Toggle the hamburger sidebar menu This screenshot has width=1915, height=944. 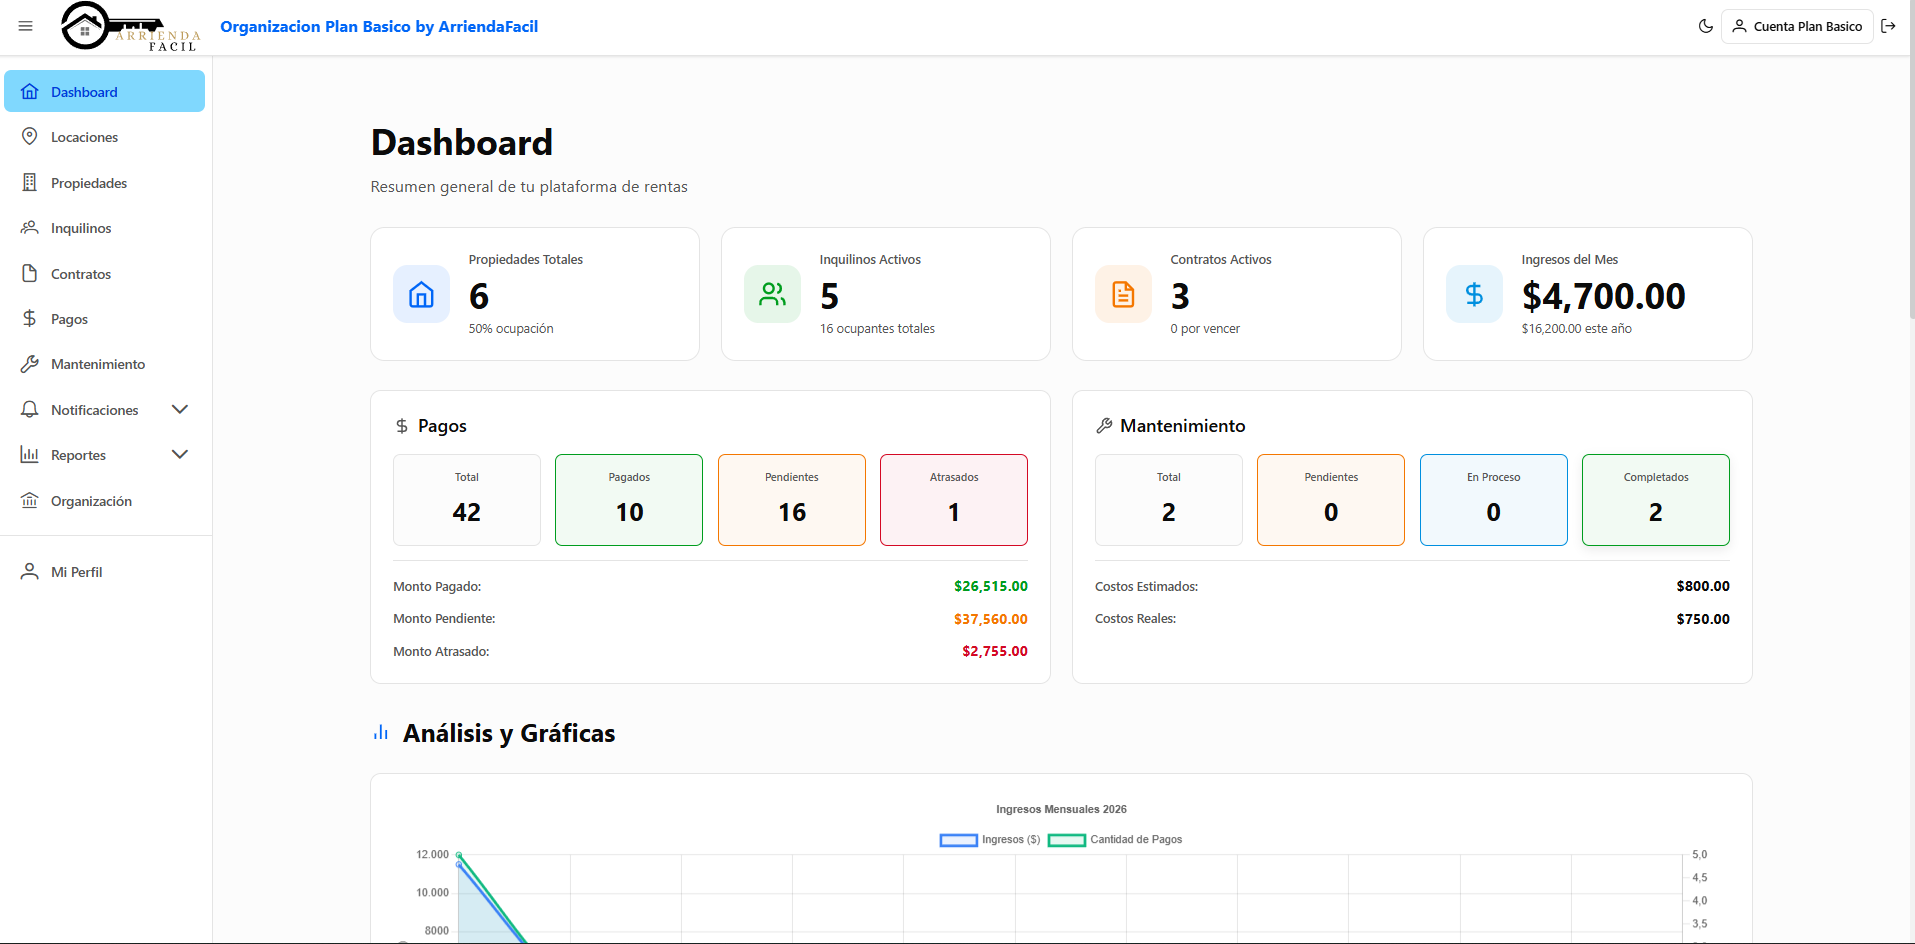pyautogui.click(x=26, y=26)
